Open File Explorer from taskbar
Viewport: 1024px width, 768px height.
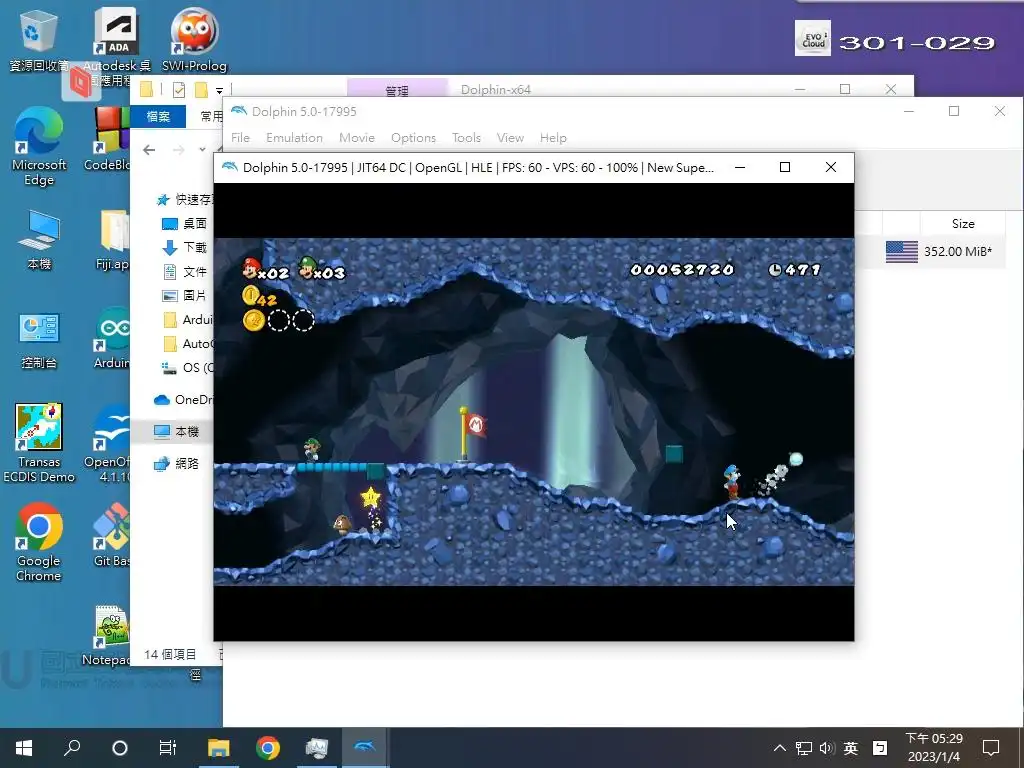coord(219,748)
